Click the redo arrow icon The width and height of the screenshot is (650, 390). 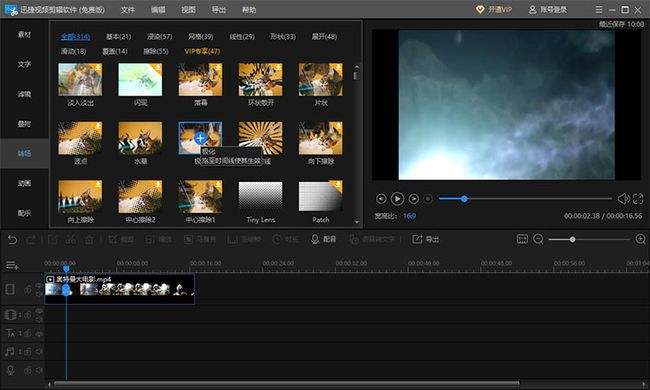pyautogui.click(x=31, y=240)
